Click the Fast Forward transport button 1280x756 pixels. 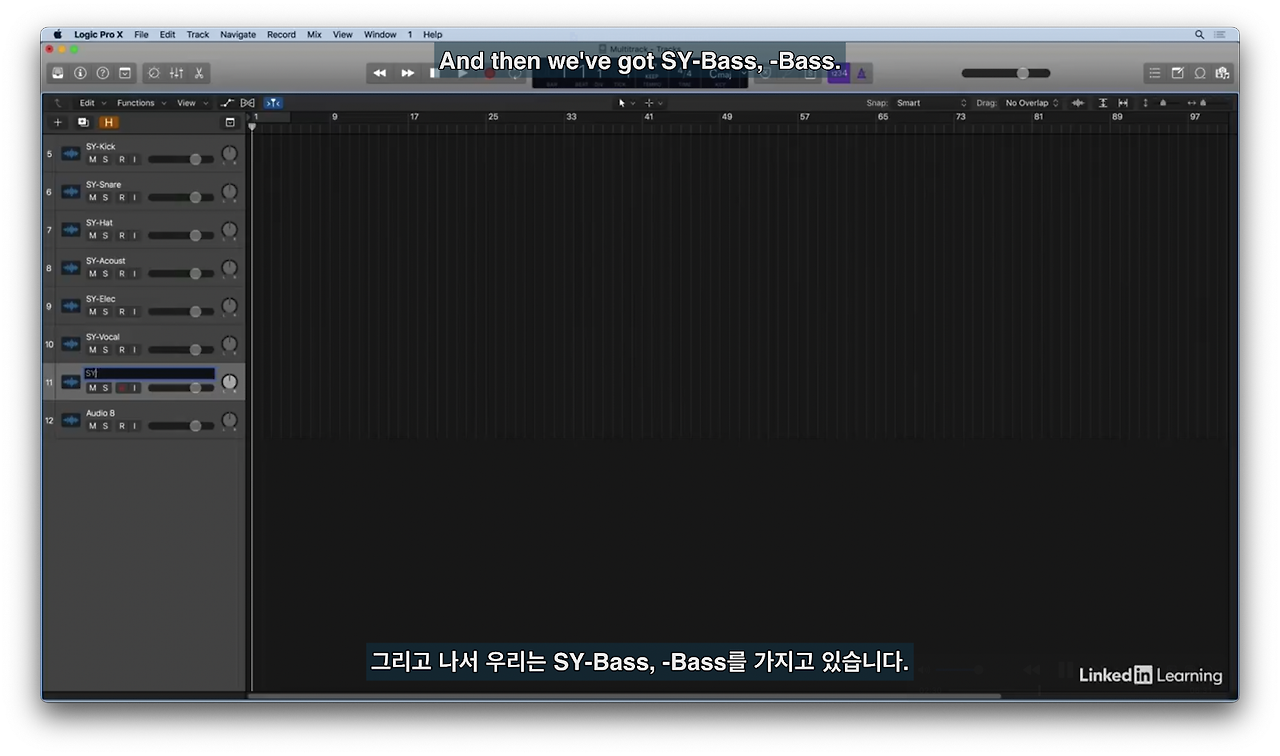(x=408, y=73)
